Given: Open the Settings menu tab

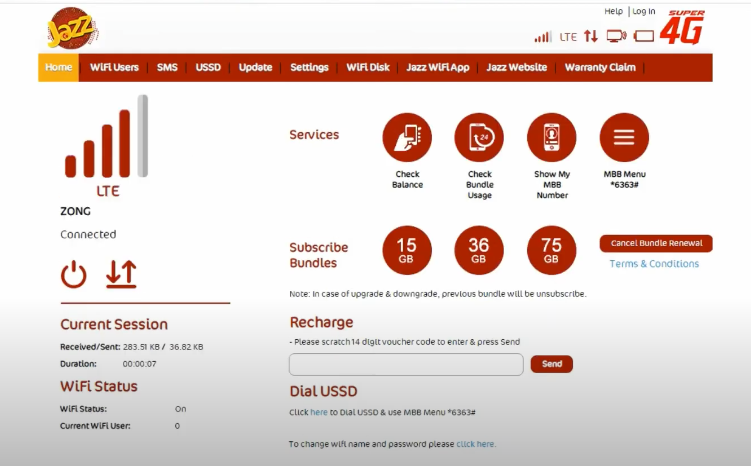Looking at the screenshot, I should coord(309,67).
